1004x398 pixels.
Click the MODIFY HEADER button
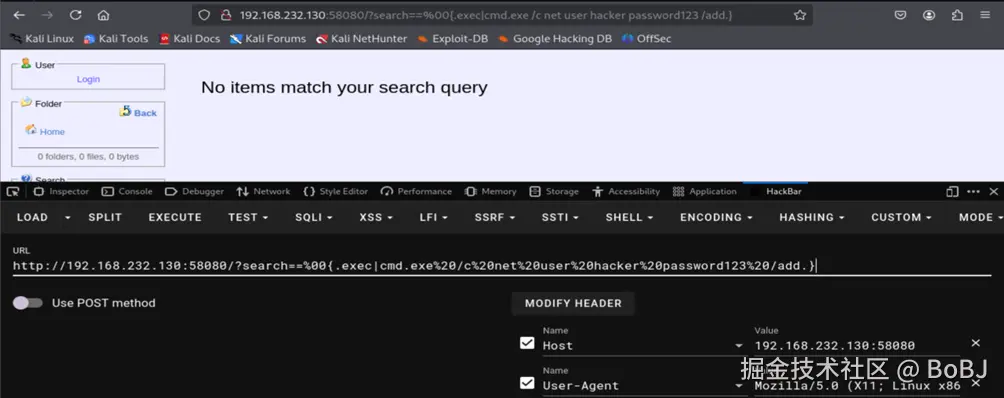pos(573,303)
